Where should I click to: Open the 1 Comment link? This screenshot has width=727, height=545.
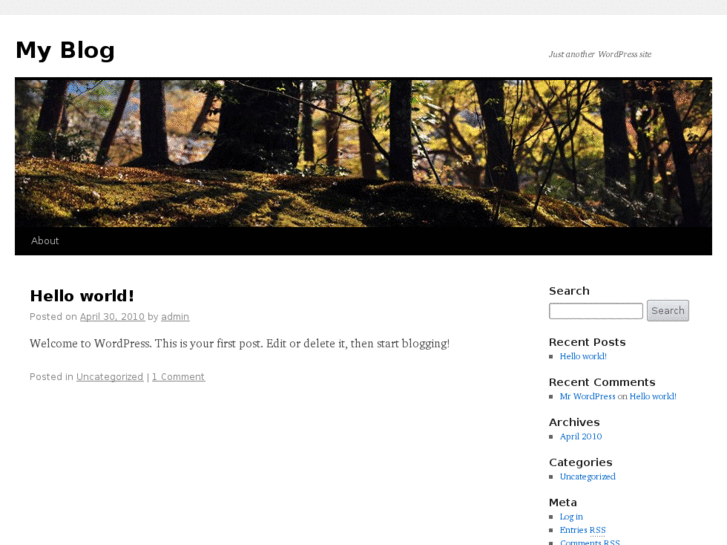(179, 377)
